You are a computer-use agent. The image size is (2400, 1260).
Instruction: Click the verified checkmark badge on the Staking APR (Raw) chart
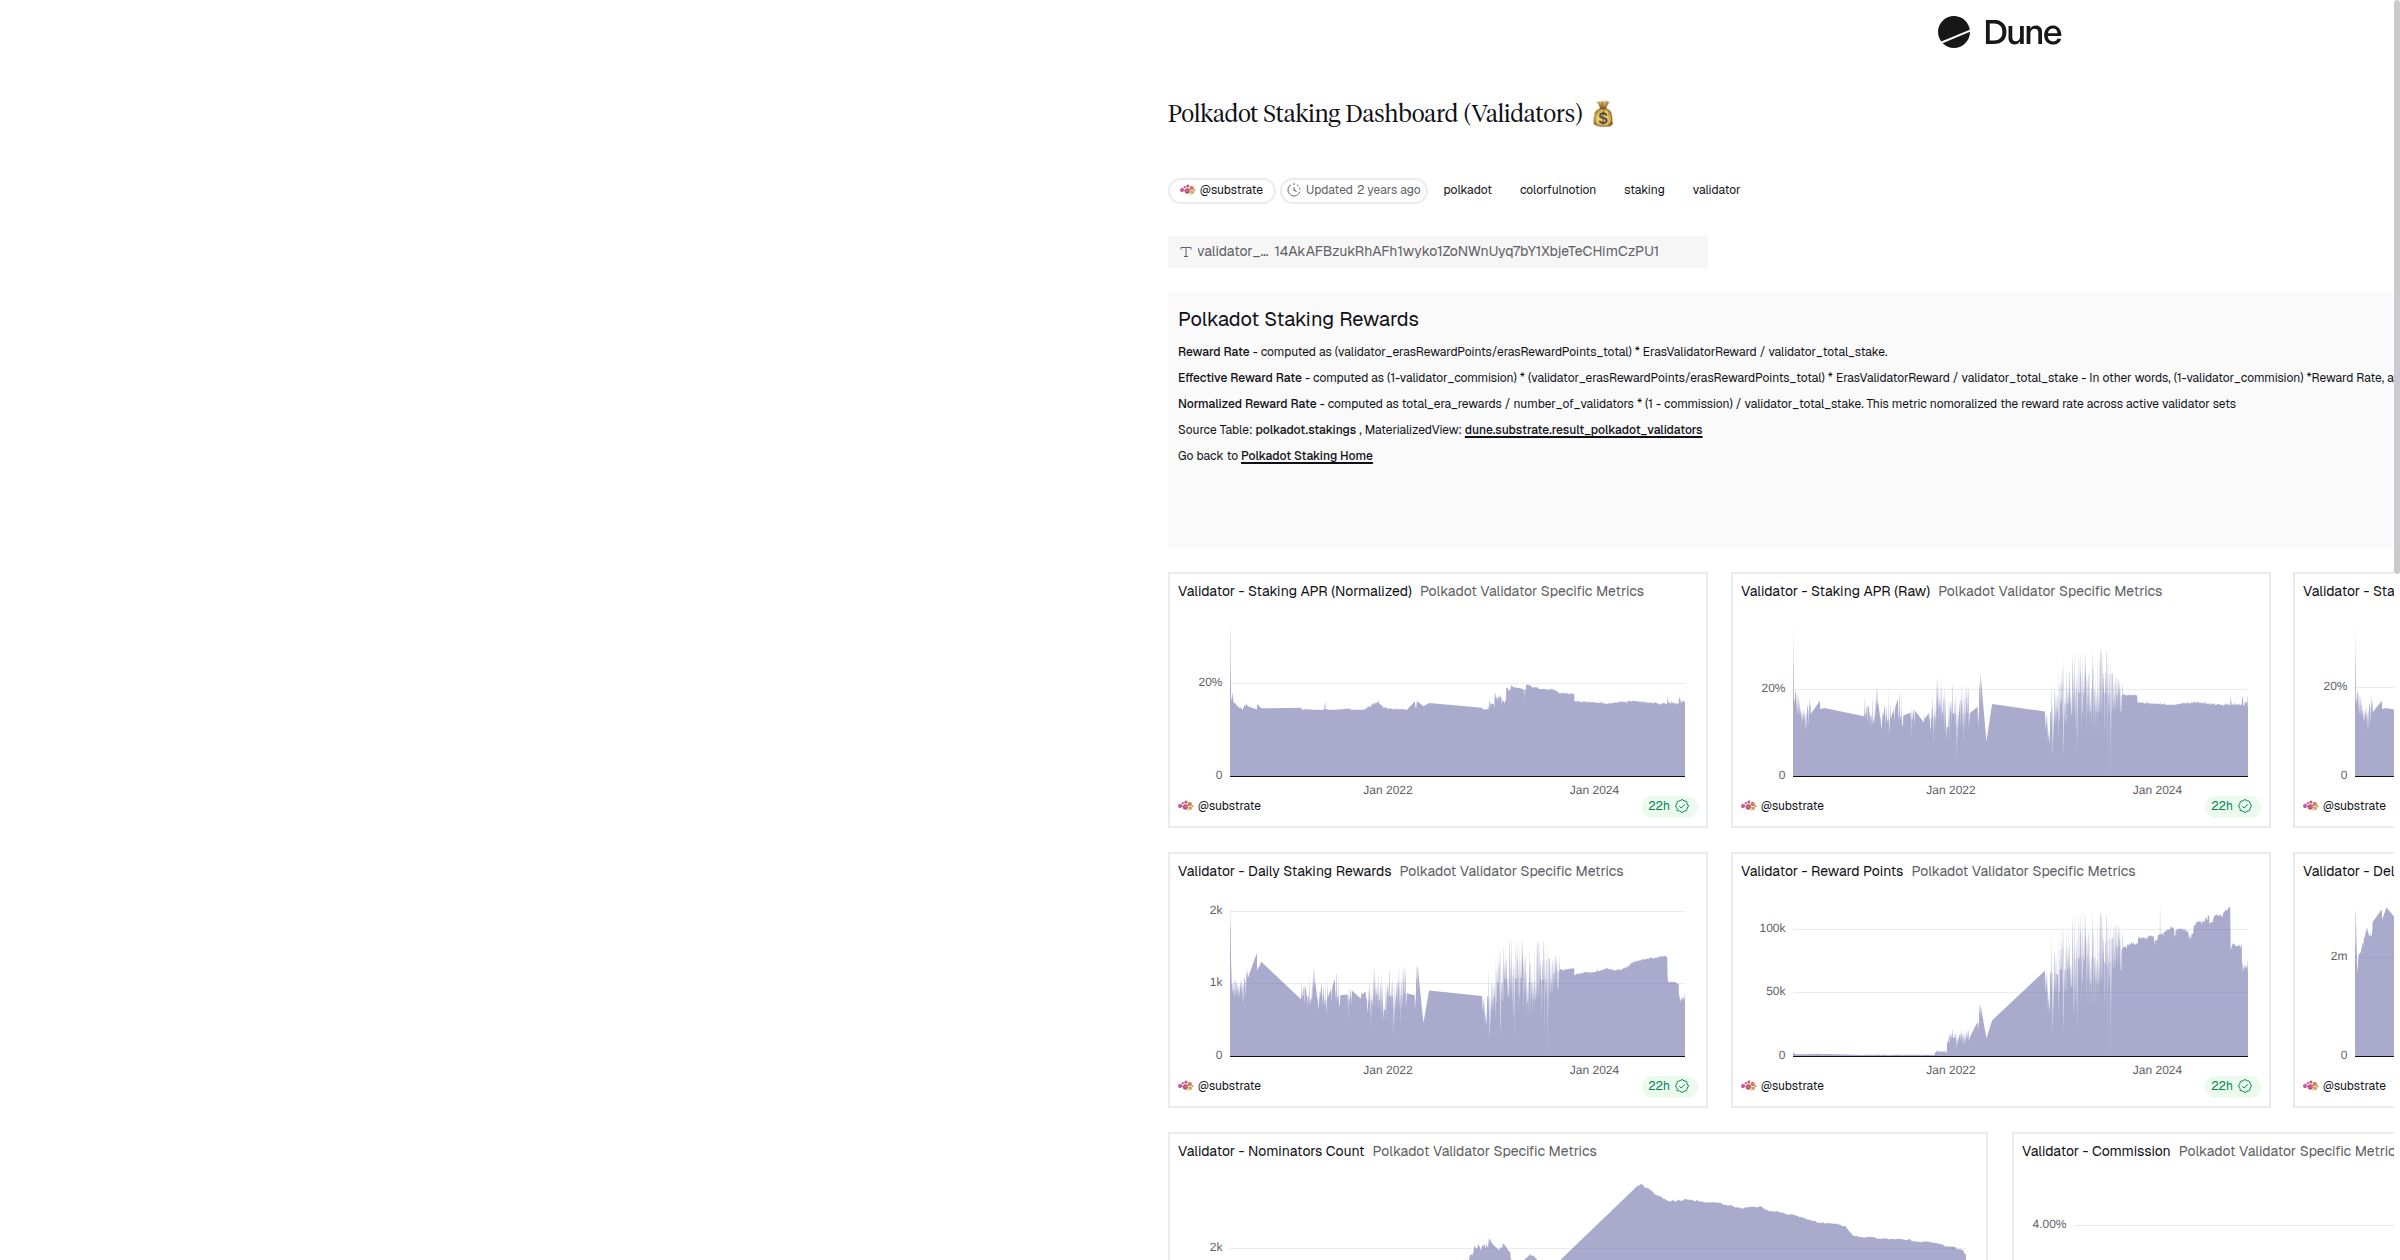(2243, 806)
